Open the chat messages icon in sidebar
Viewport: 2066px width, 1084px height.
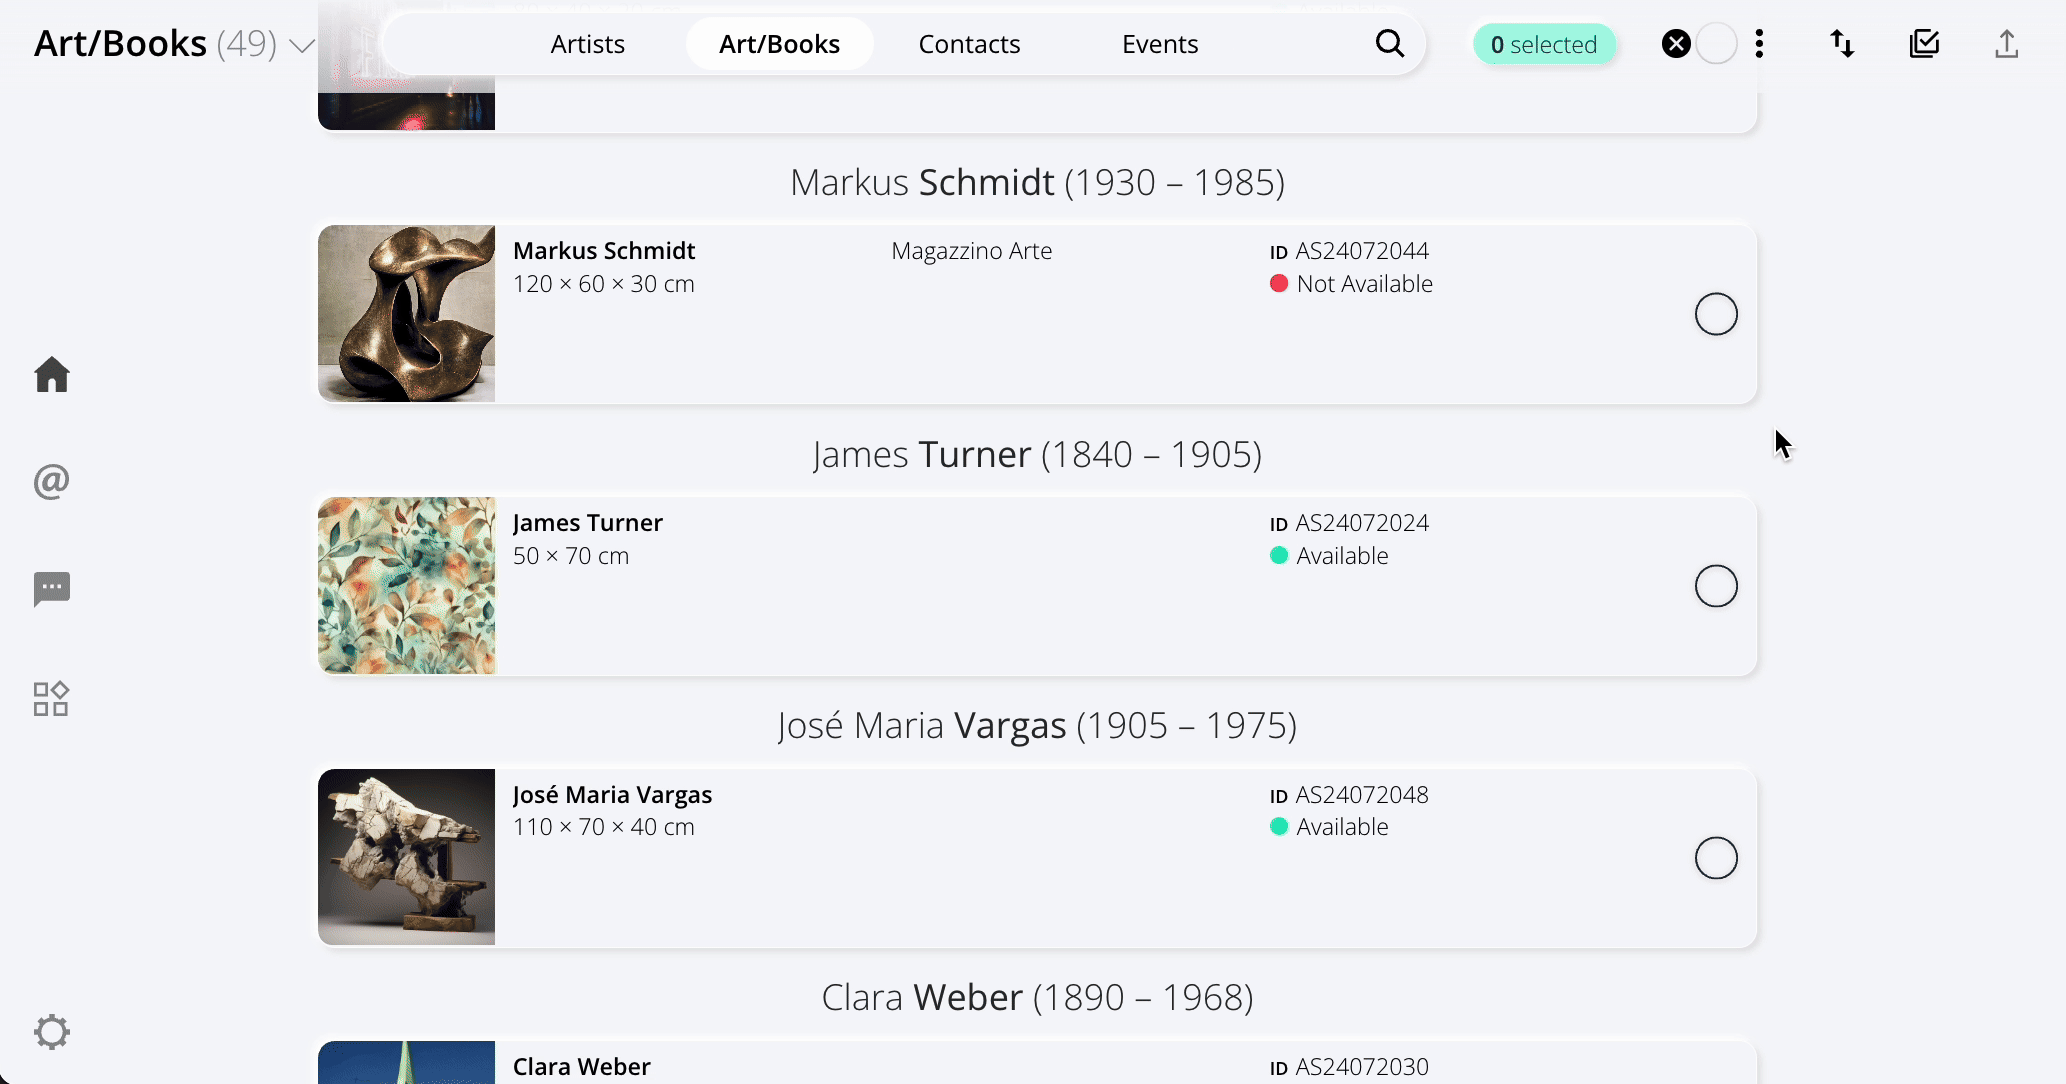pos(52,589)
